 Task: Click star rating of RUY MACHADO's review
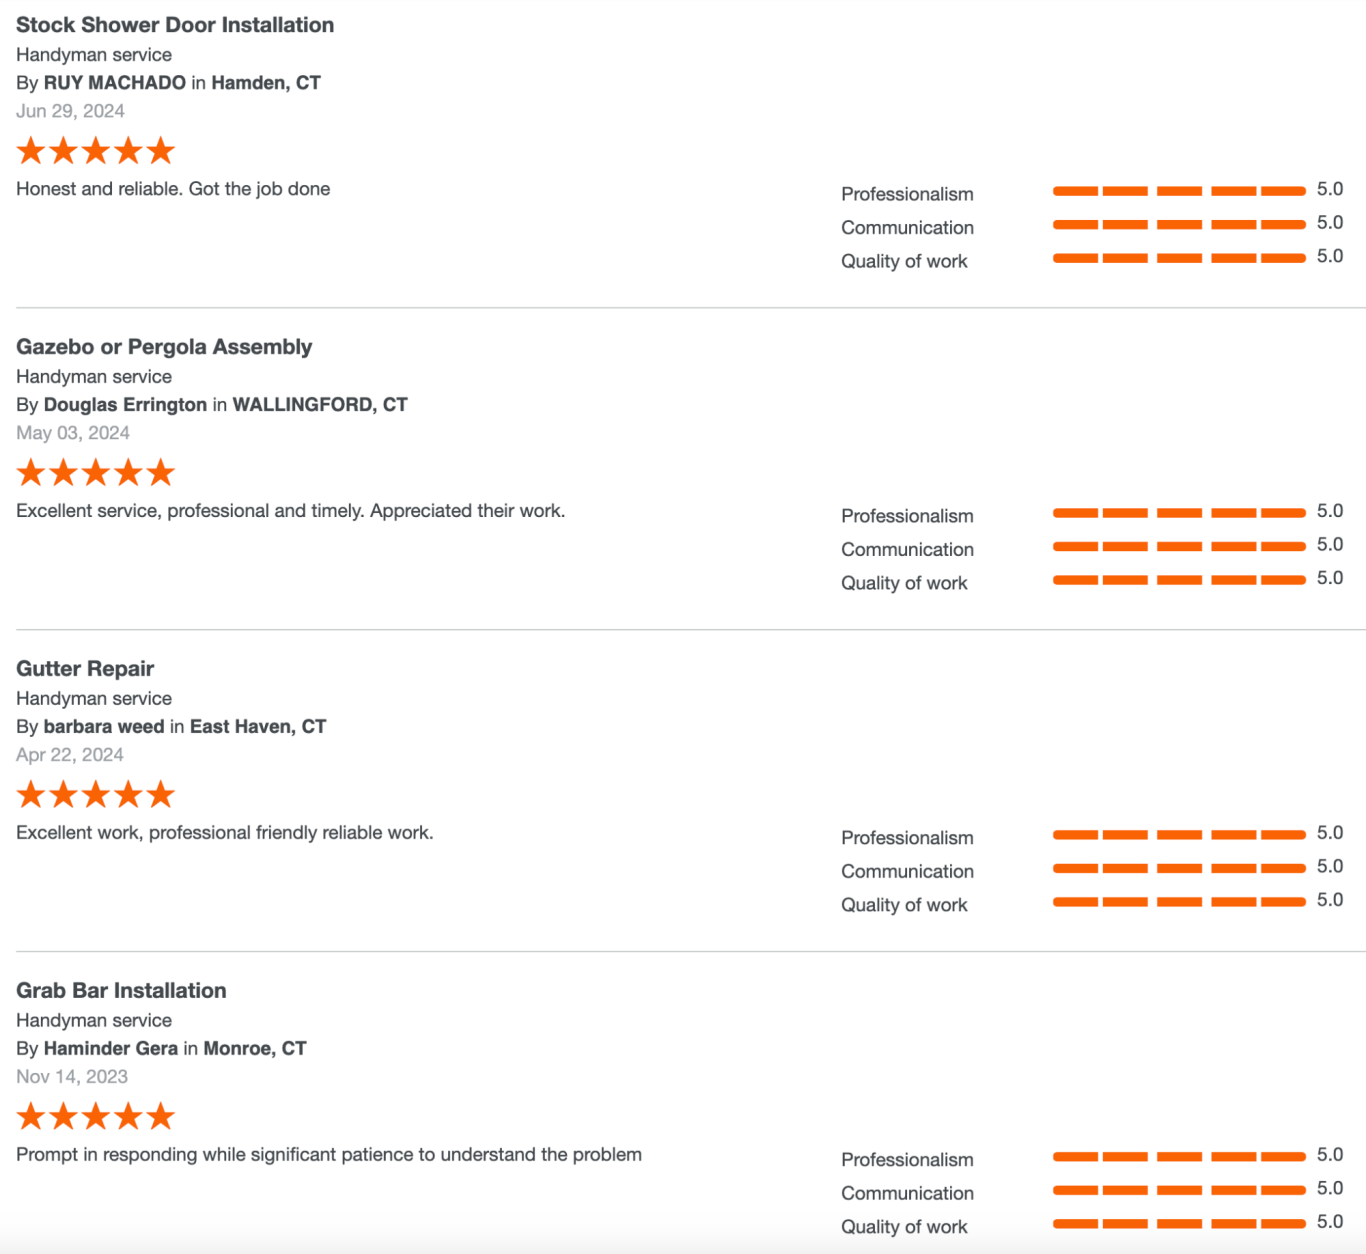click(96, 151)
